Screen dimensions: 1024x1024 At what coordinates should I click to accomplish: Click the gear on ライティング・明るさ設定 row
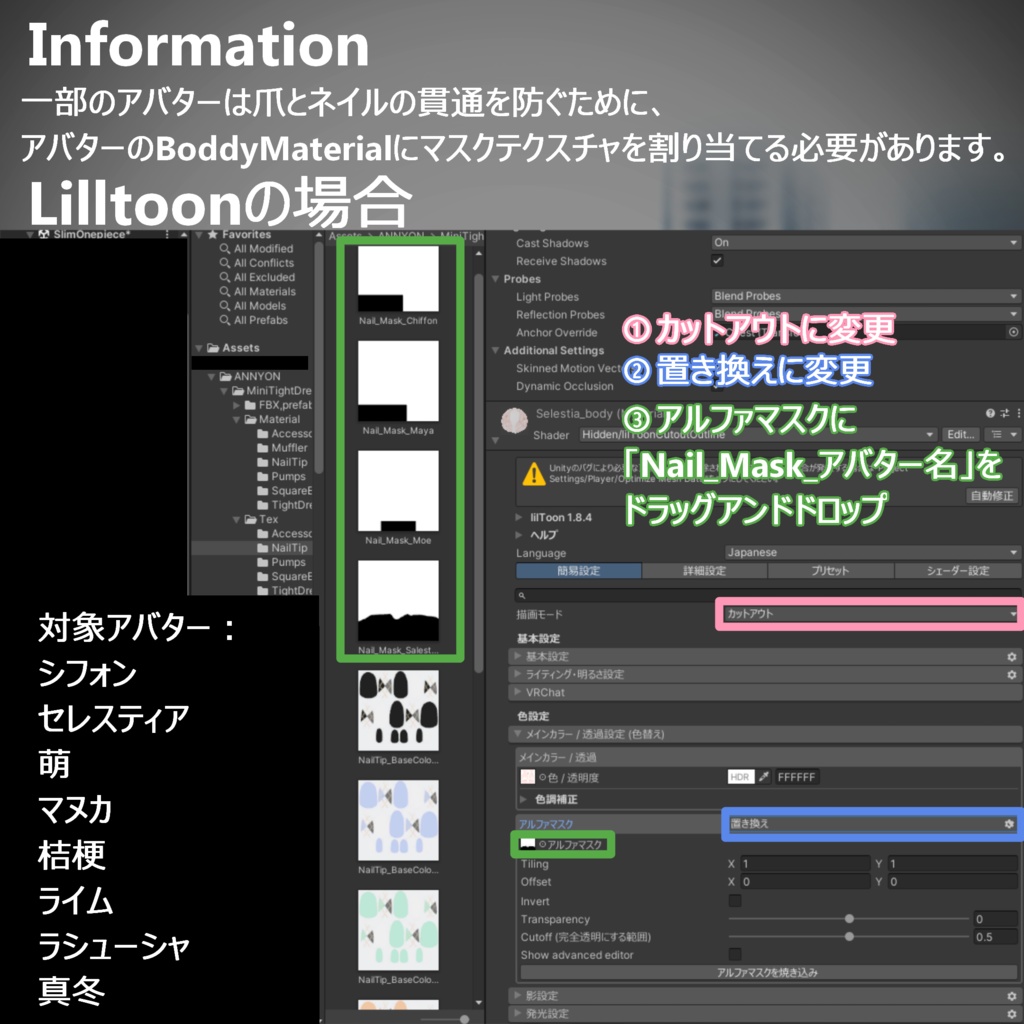tap(1012, 674)
